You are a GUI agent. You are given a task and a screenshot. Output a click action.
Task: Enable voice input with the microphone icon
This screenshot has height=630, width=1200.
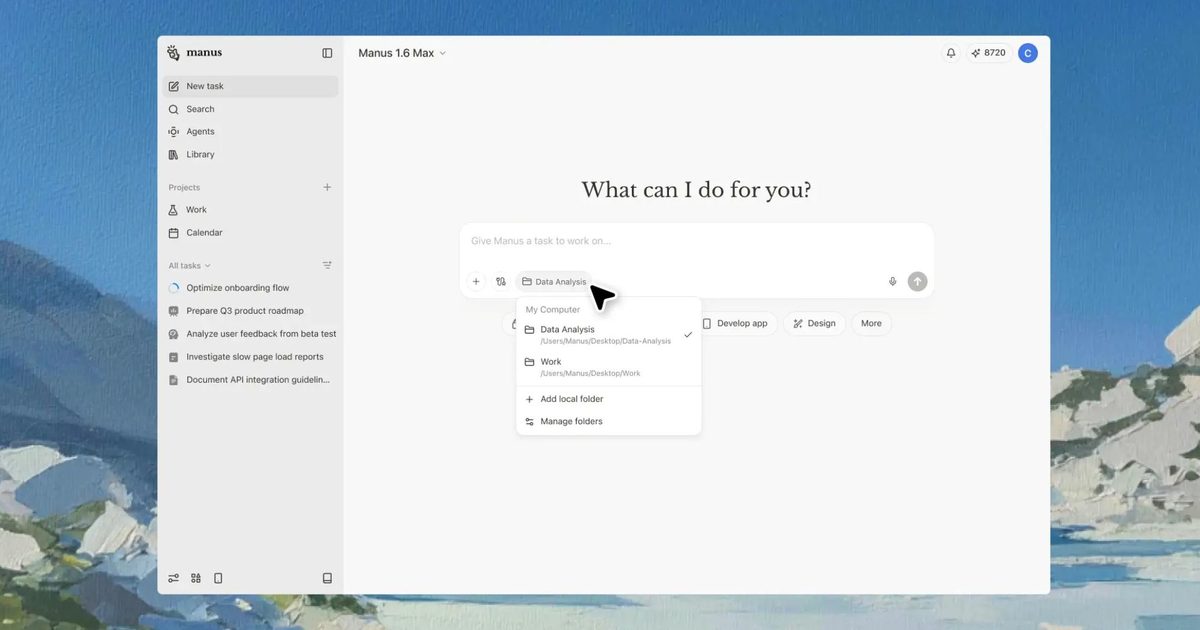click(892, 281)
